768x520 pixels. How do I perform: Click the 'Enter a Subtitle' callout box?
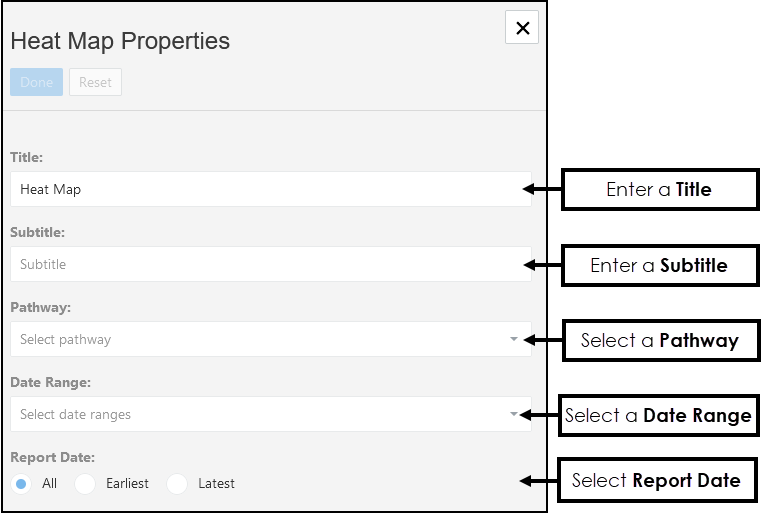659,265
